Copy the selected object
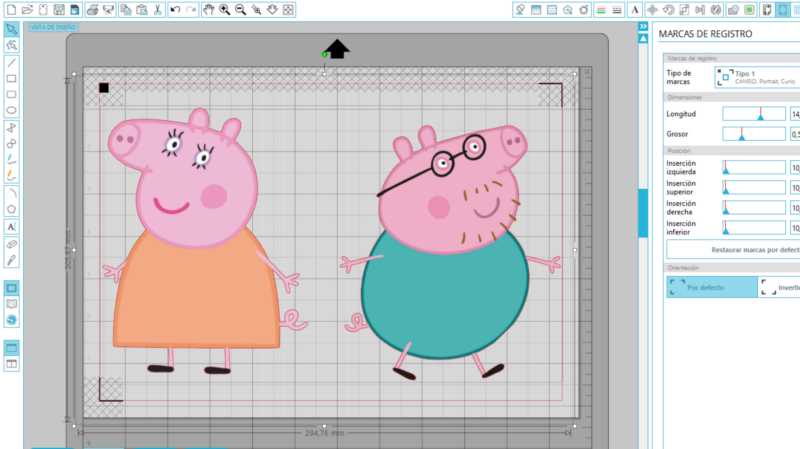Viewport: 800px width, 449px height. point(126,10)
